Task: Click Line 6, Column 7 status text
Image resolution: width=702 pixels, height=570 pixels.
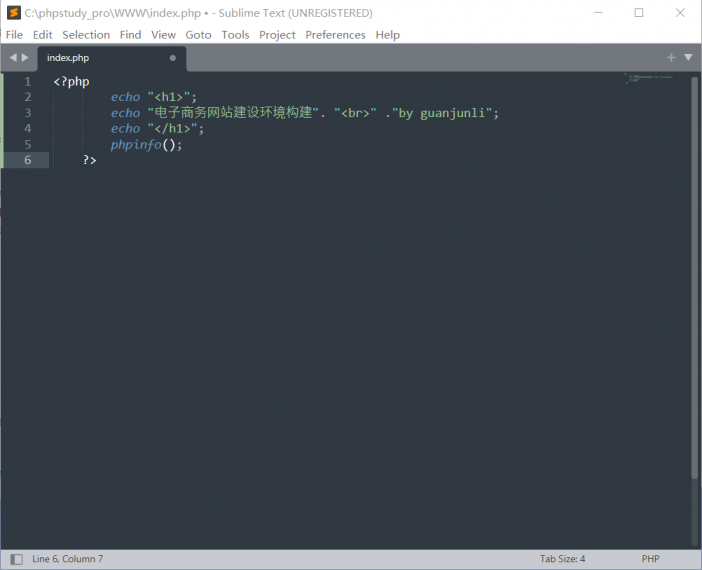Action: 68,559
